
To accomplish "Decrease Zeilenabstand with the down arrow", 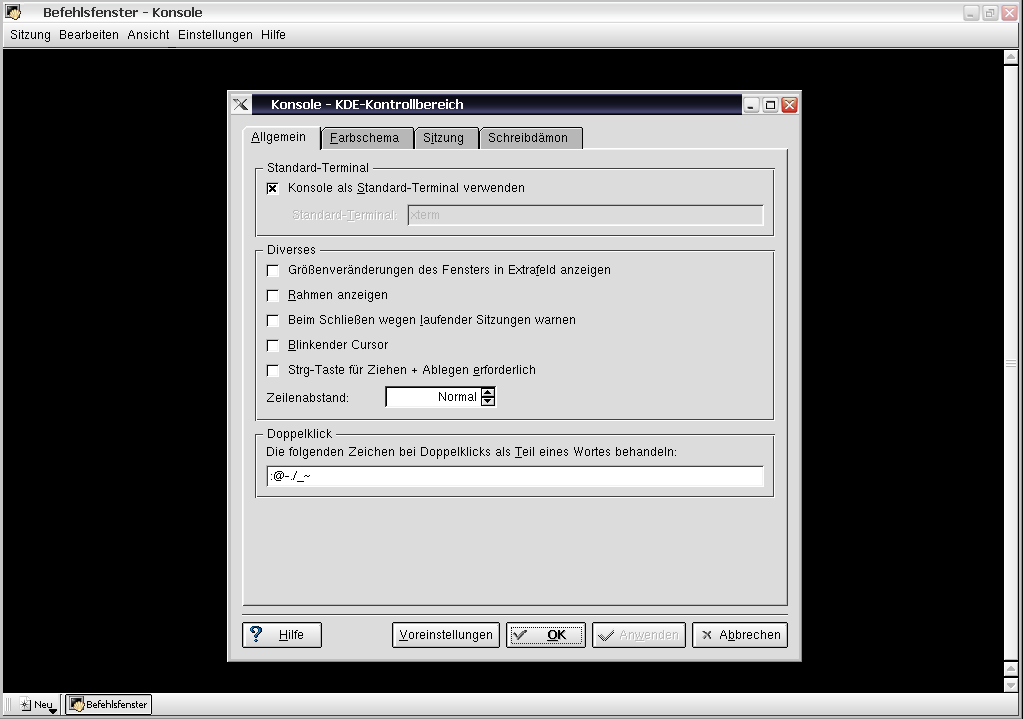I will (488, 401).
